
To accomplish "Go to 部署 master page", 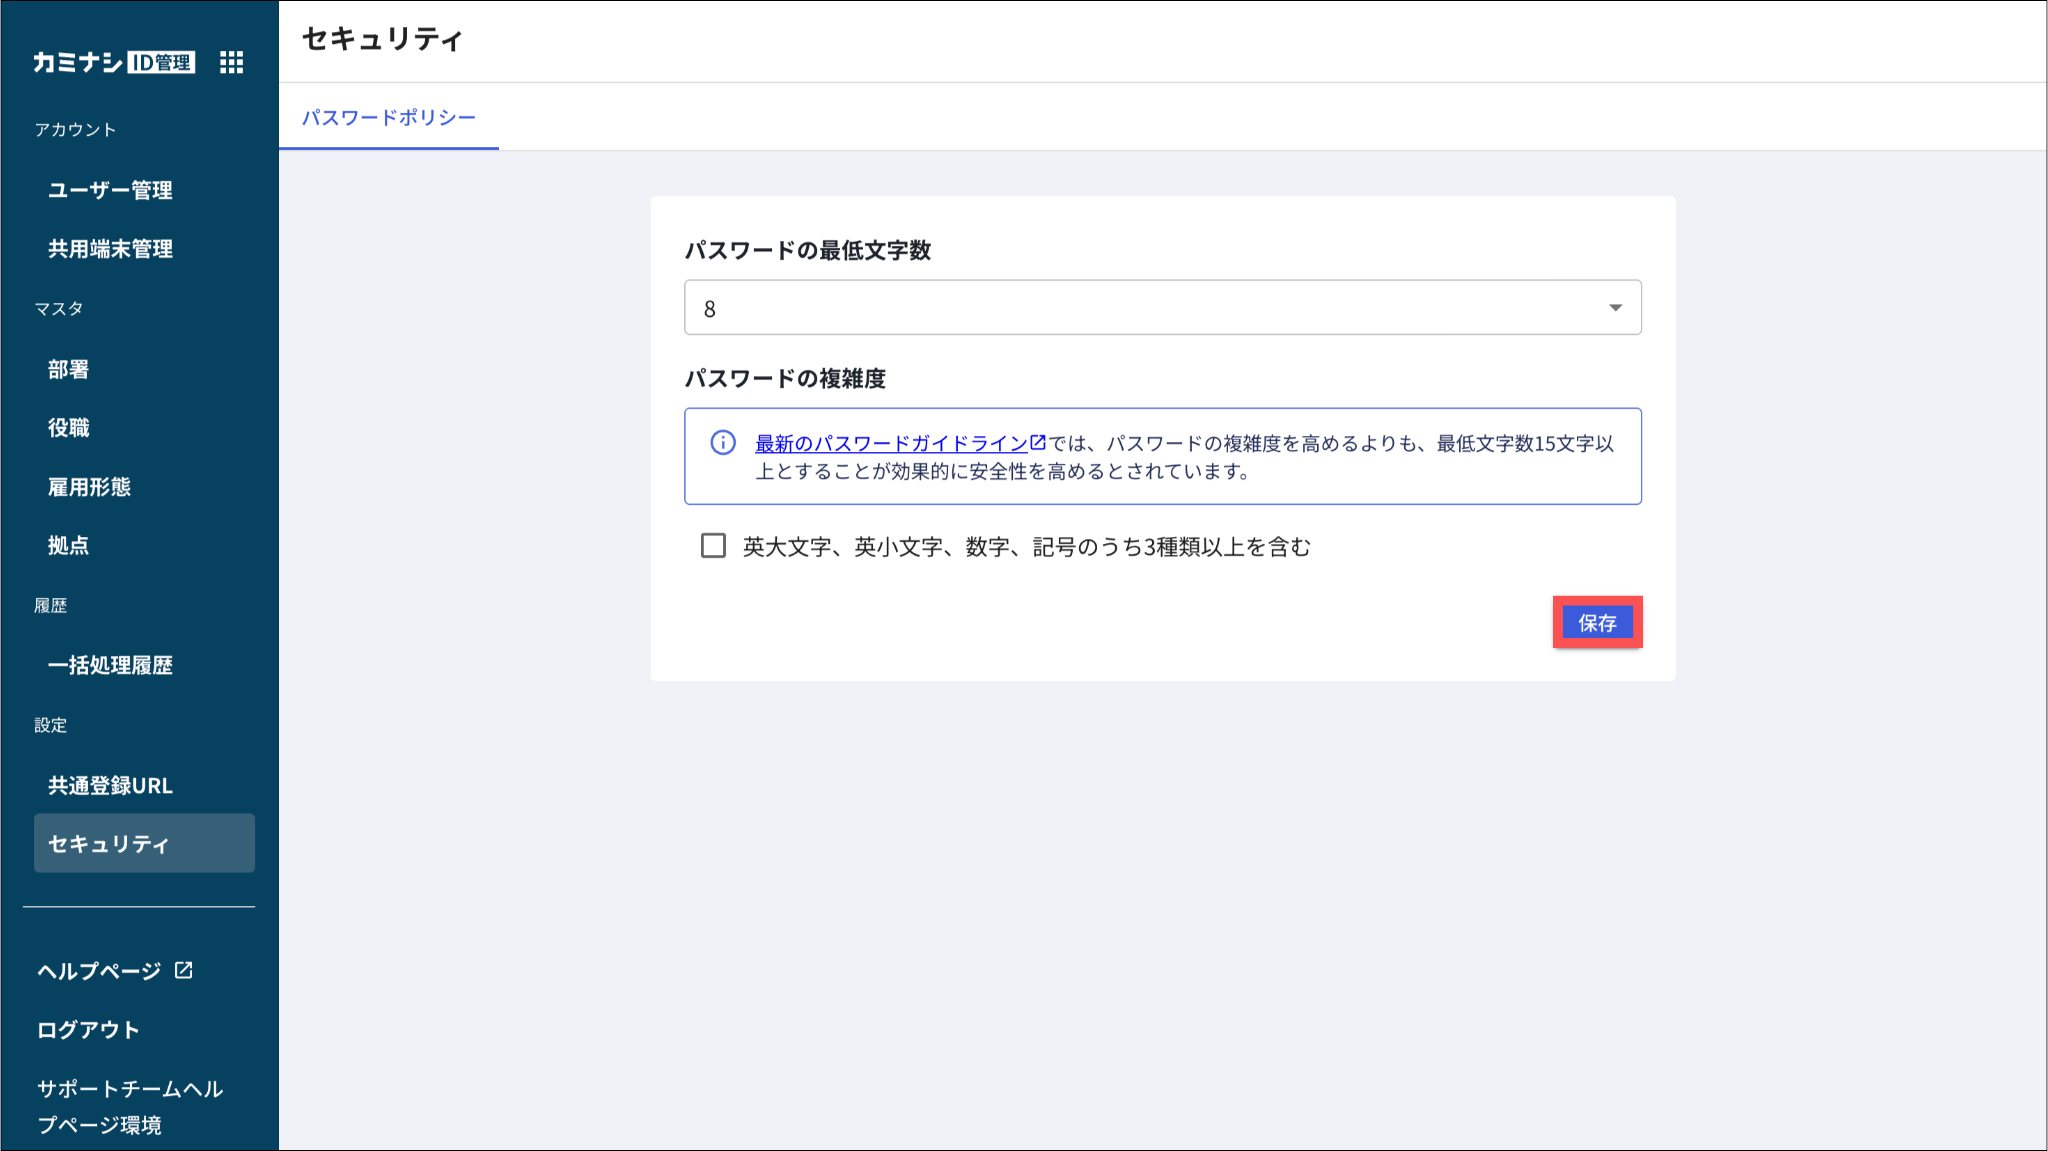I will [x=68, y=369].
